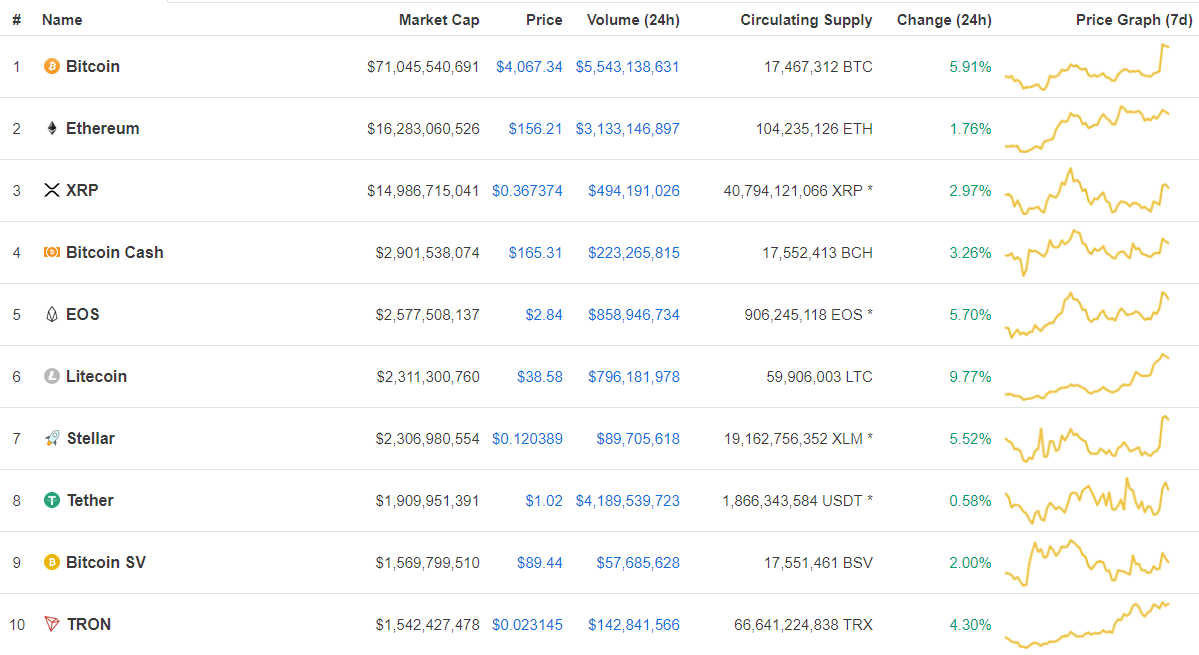Click Bitcoin SV price $89.44
This screenshot has width=1199, height=655.
point(540,563)
